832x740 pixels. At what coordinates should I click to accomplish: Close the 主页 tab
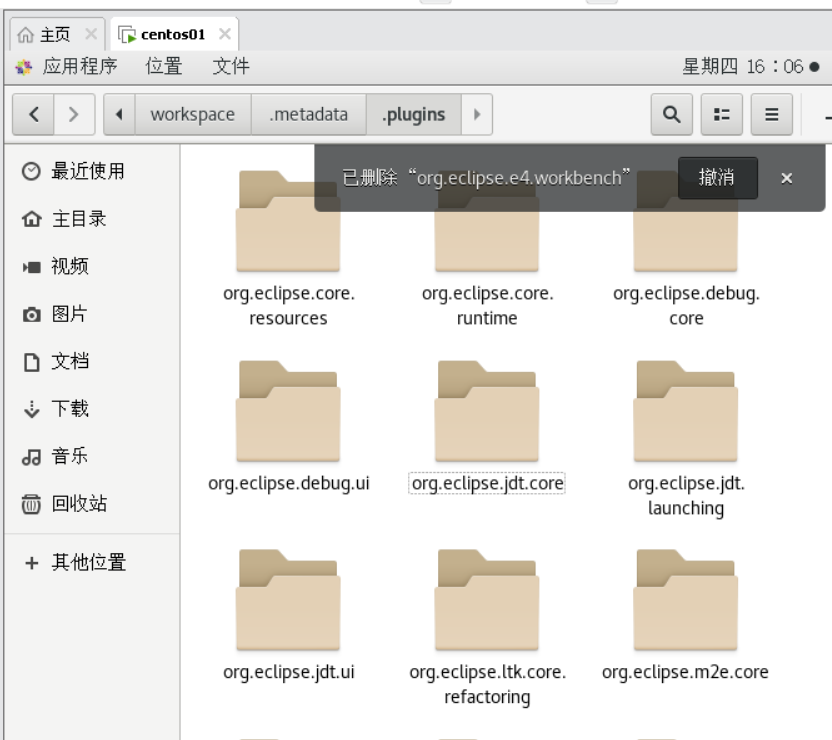click(x=91, y=34)
